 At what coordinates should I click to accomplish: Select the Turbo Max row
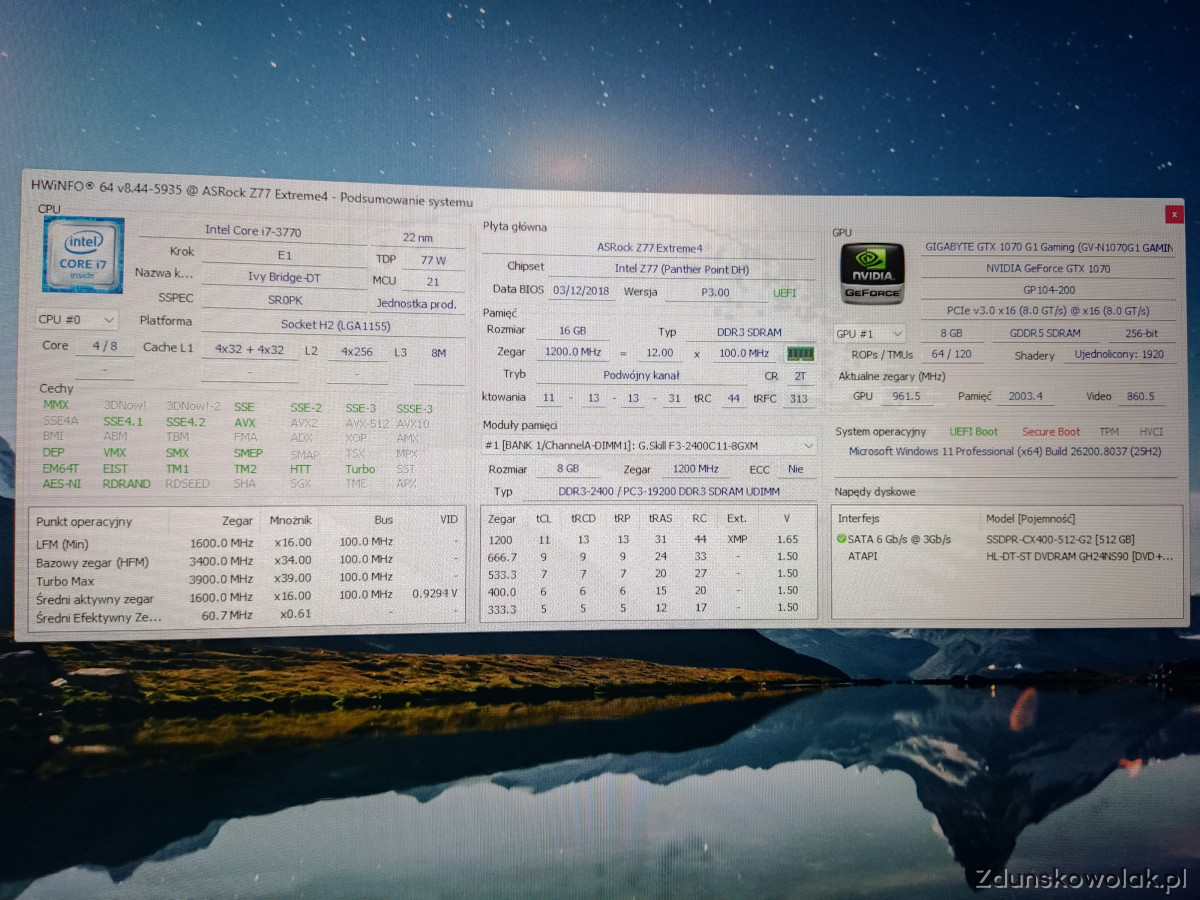tap(246, 580)
